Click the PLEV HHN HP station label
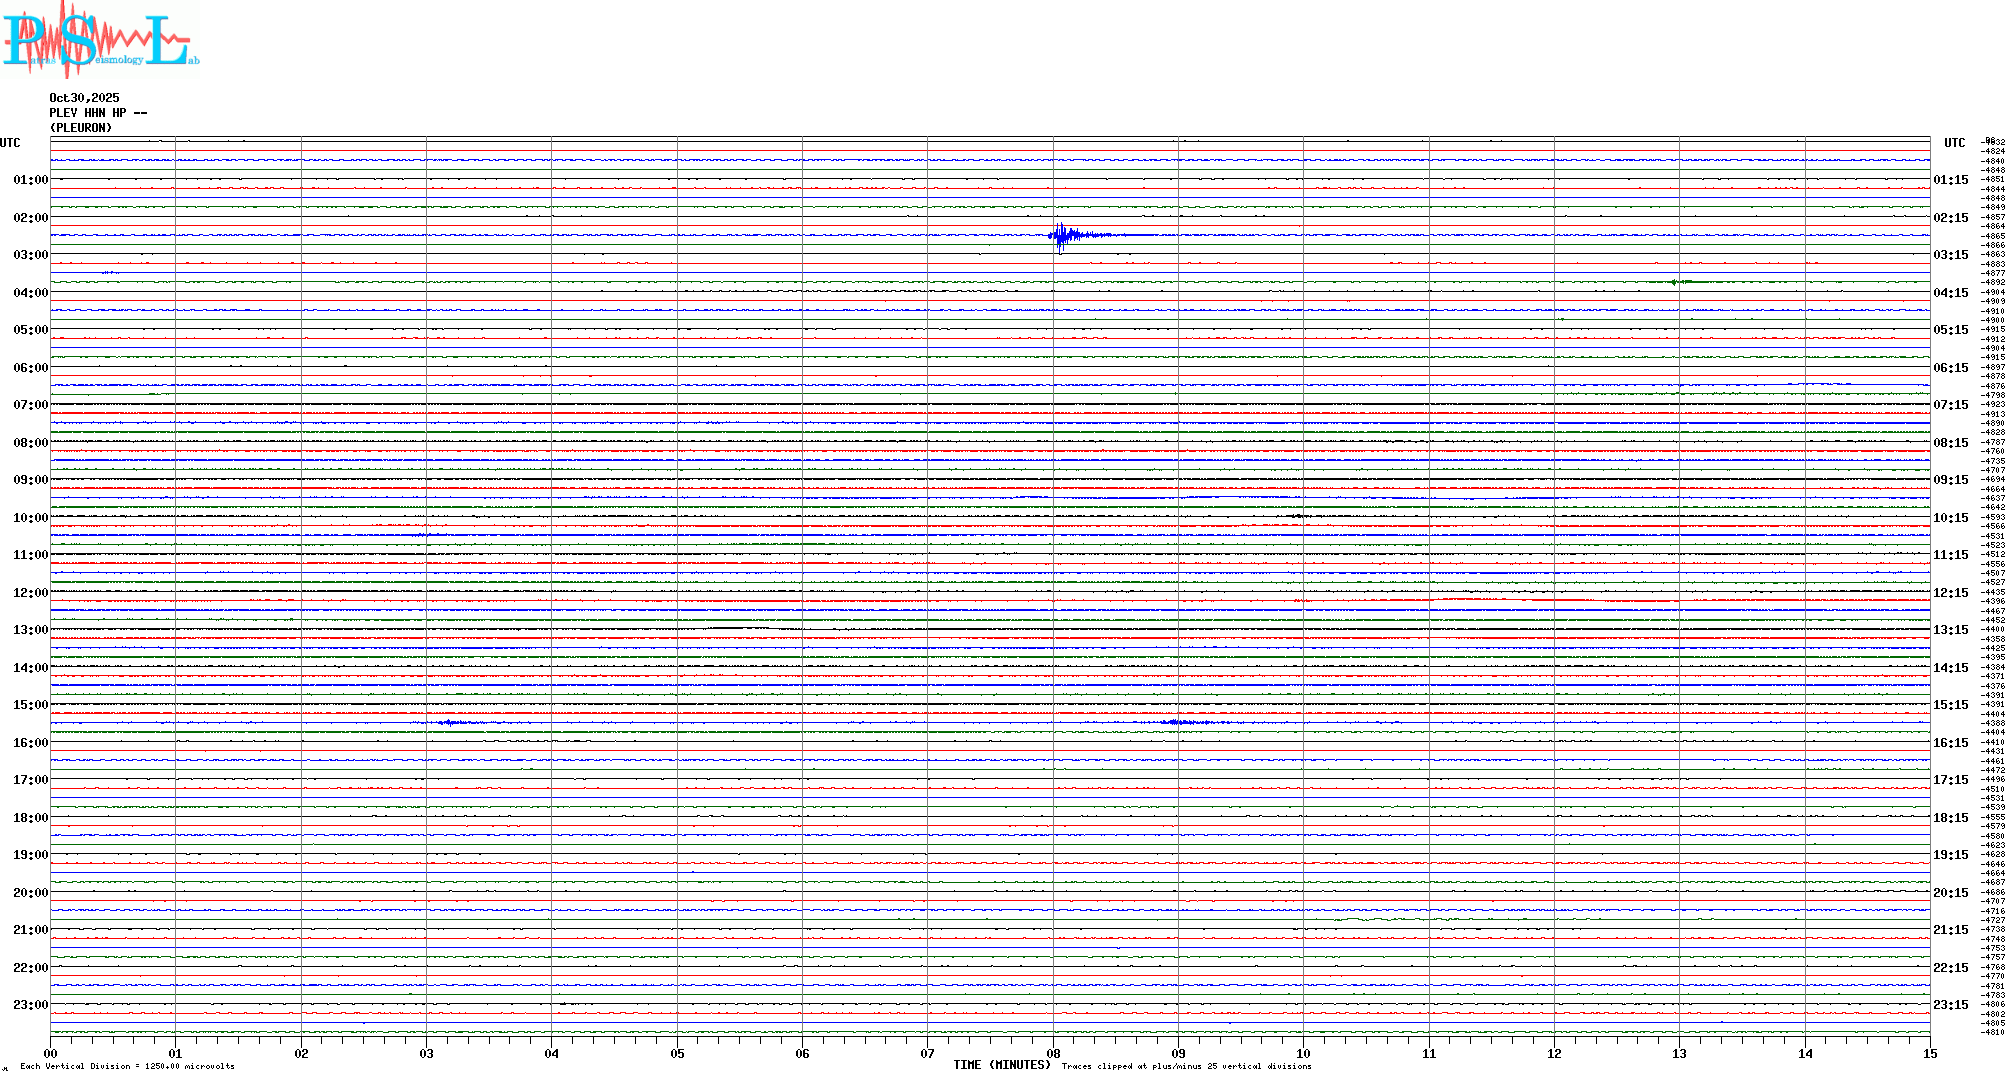Image resolution: width=2010 pixels, height=1080 pixels. [x=97, y=113]
